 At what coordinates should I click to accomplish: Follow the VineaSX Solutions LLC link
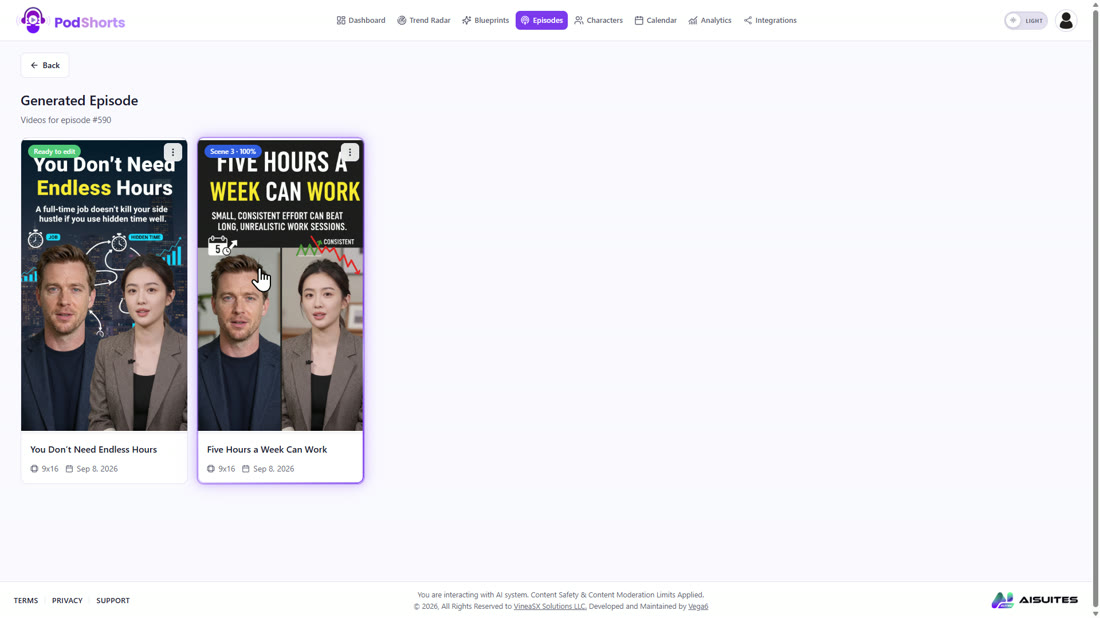point(550,607)
